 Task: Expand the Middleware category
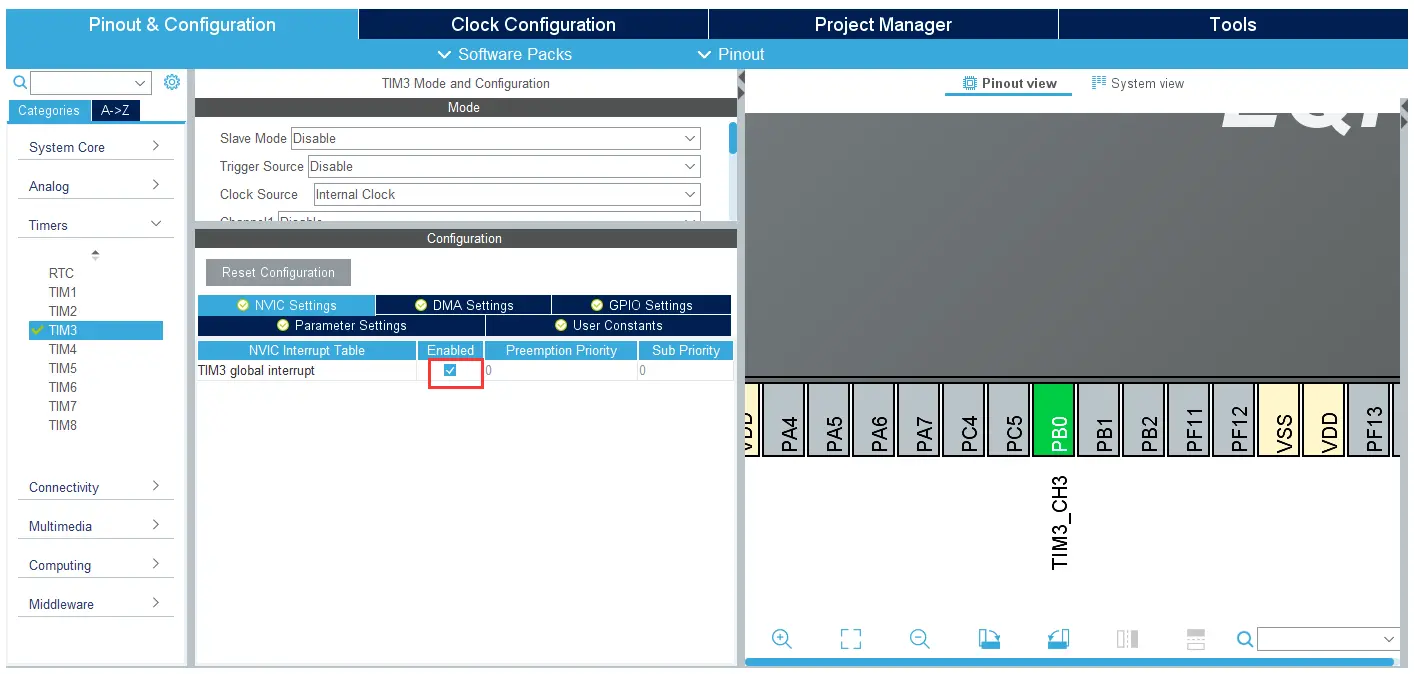click(x=95, y=604)
